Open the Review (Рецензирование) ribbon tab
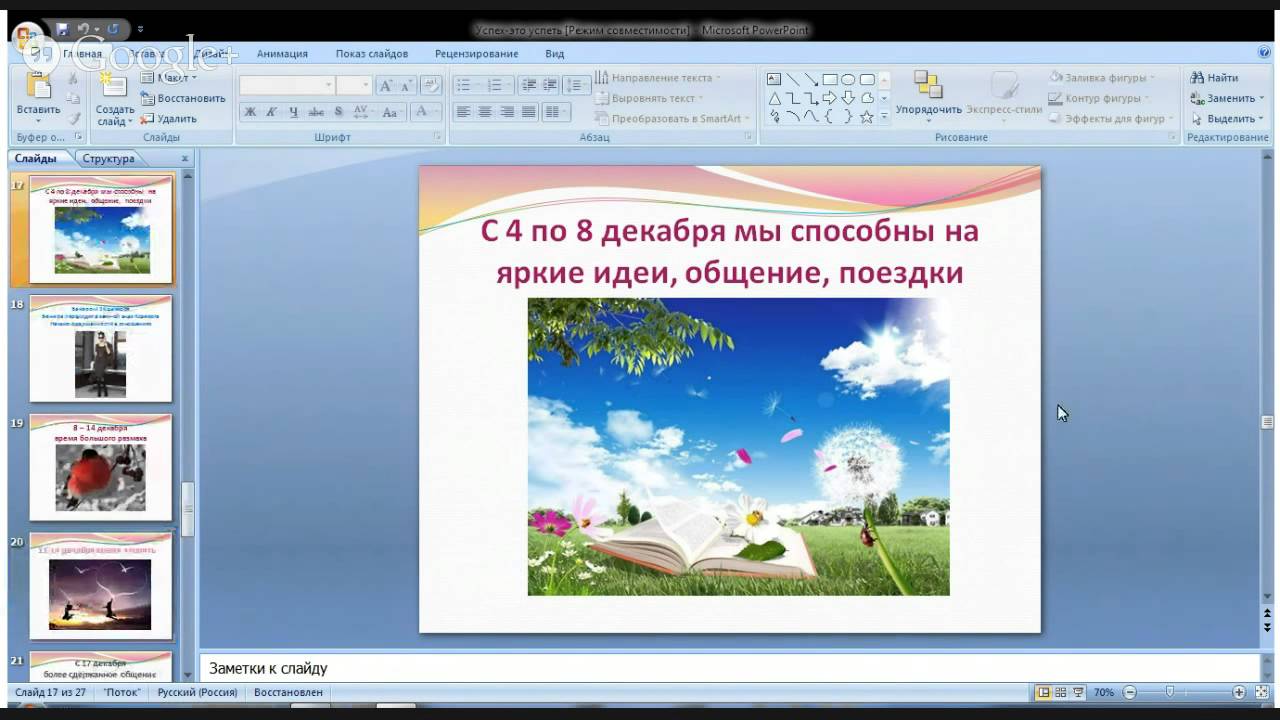This screenshot has height=720, width=1280. [476, 54]
